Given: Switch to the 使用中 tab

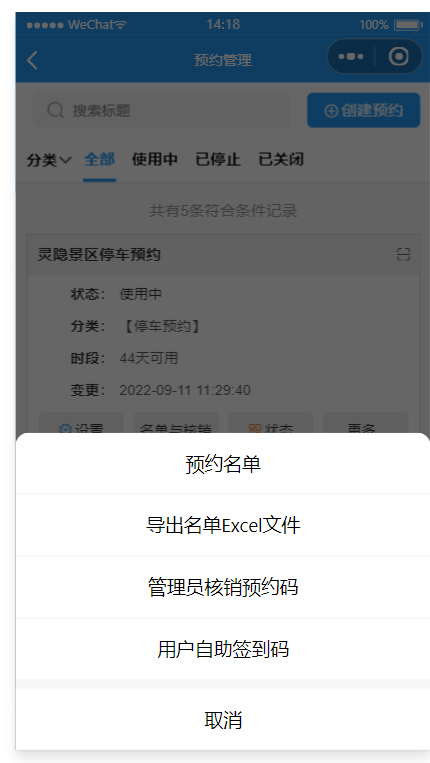Looking at the screenshot, I should [154, 159].
